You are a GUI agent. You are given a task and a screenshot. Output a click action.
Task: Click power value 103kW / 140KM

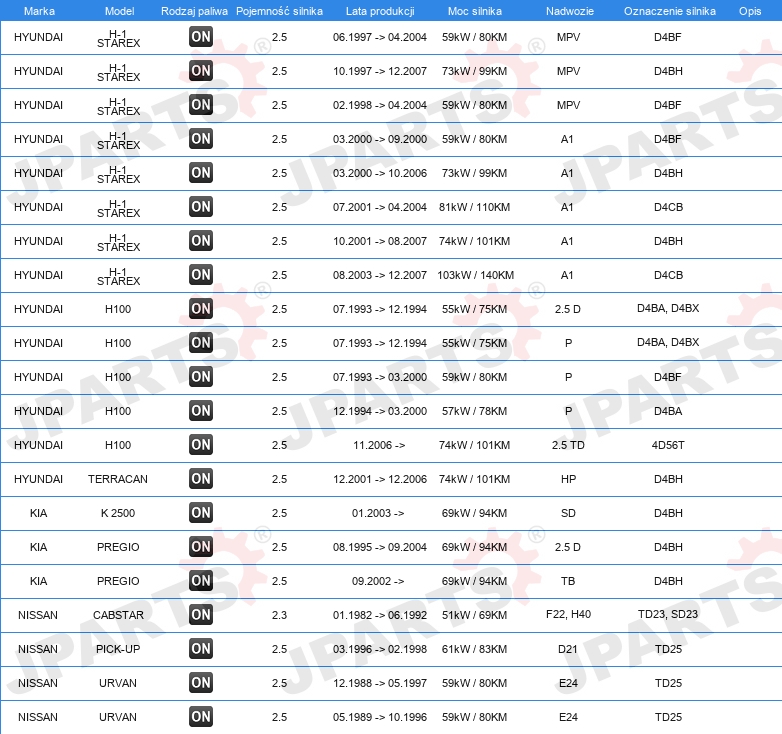475,275
